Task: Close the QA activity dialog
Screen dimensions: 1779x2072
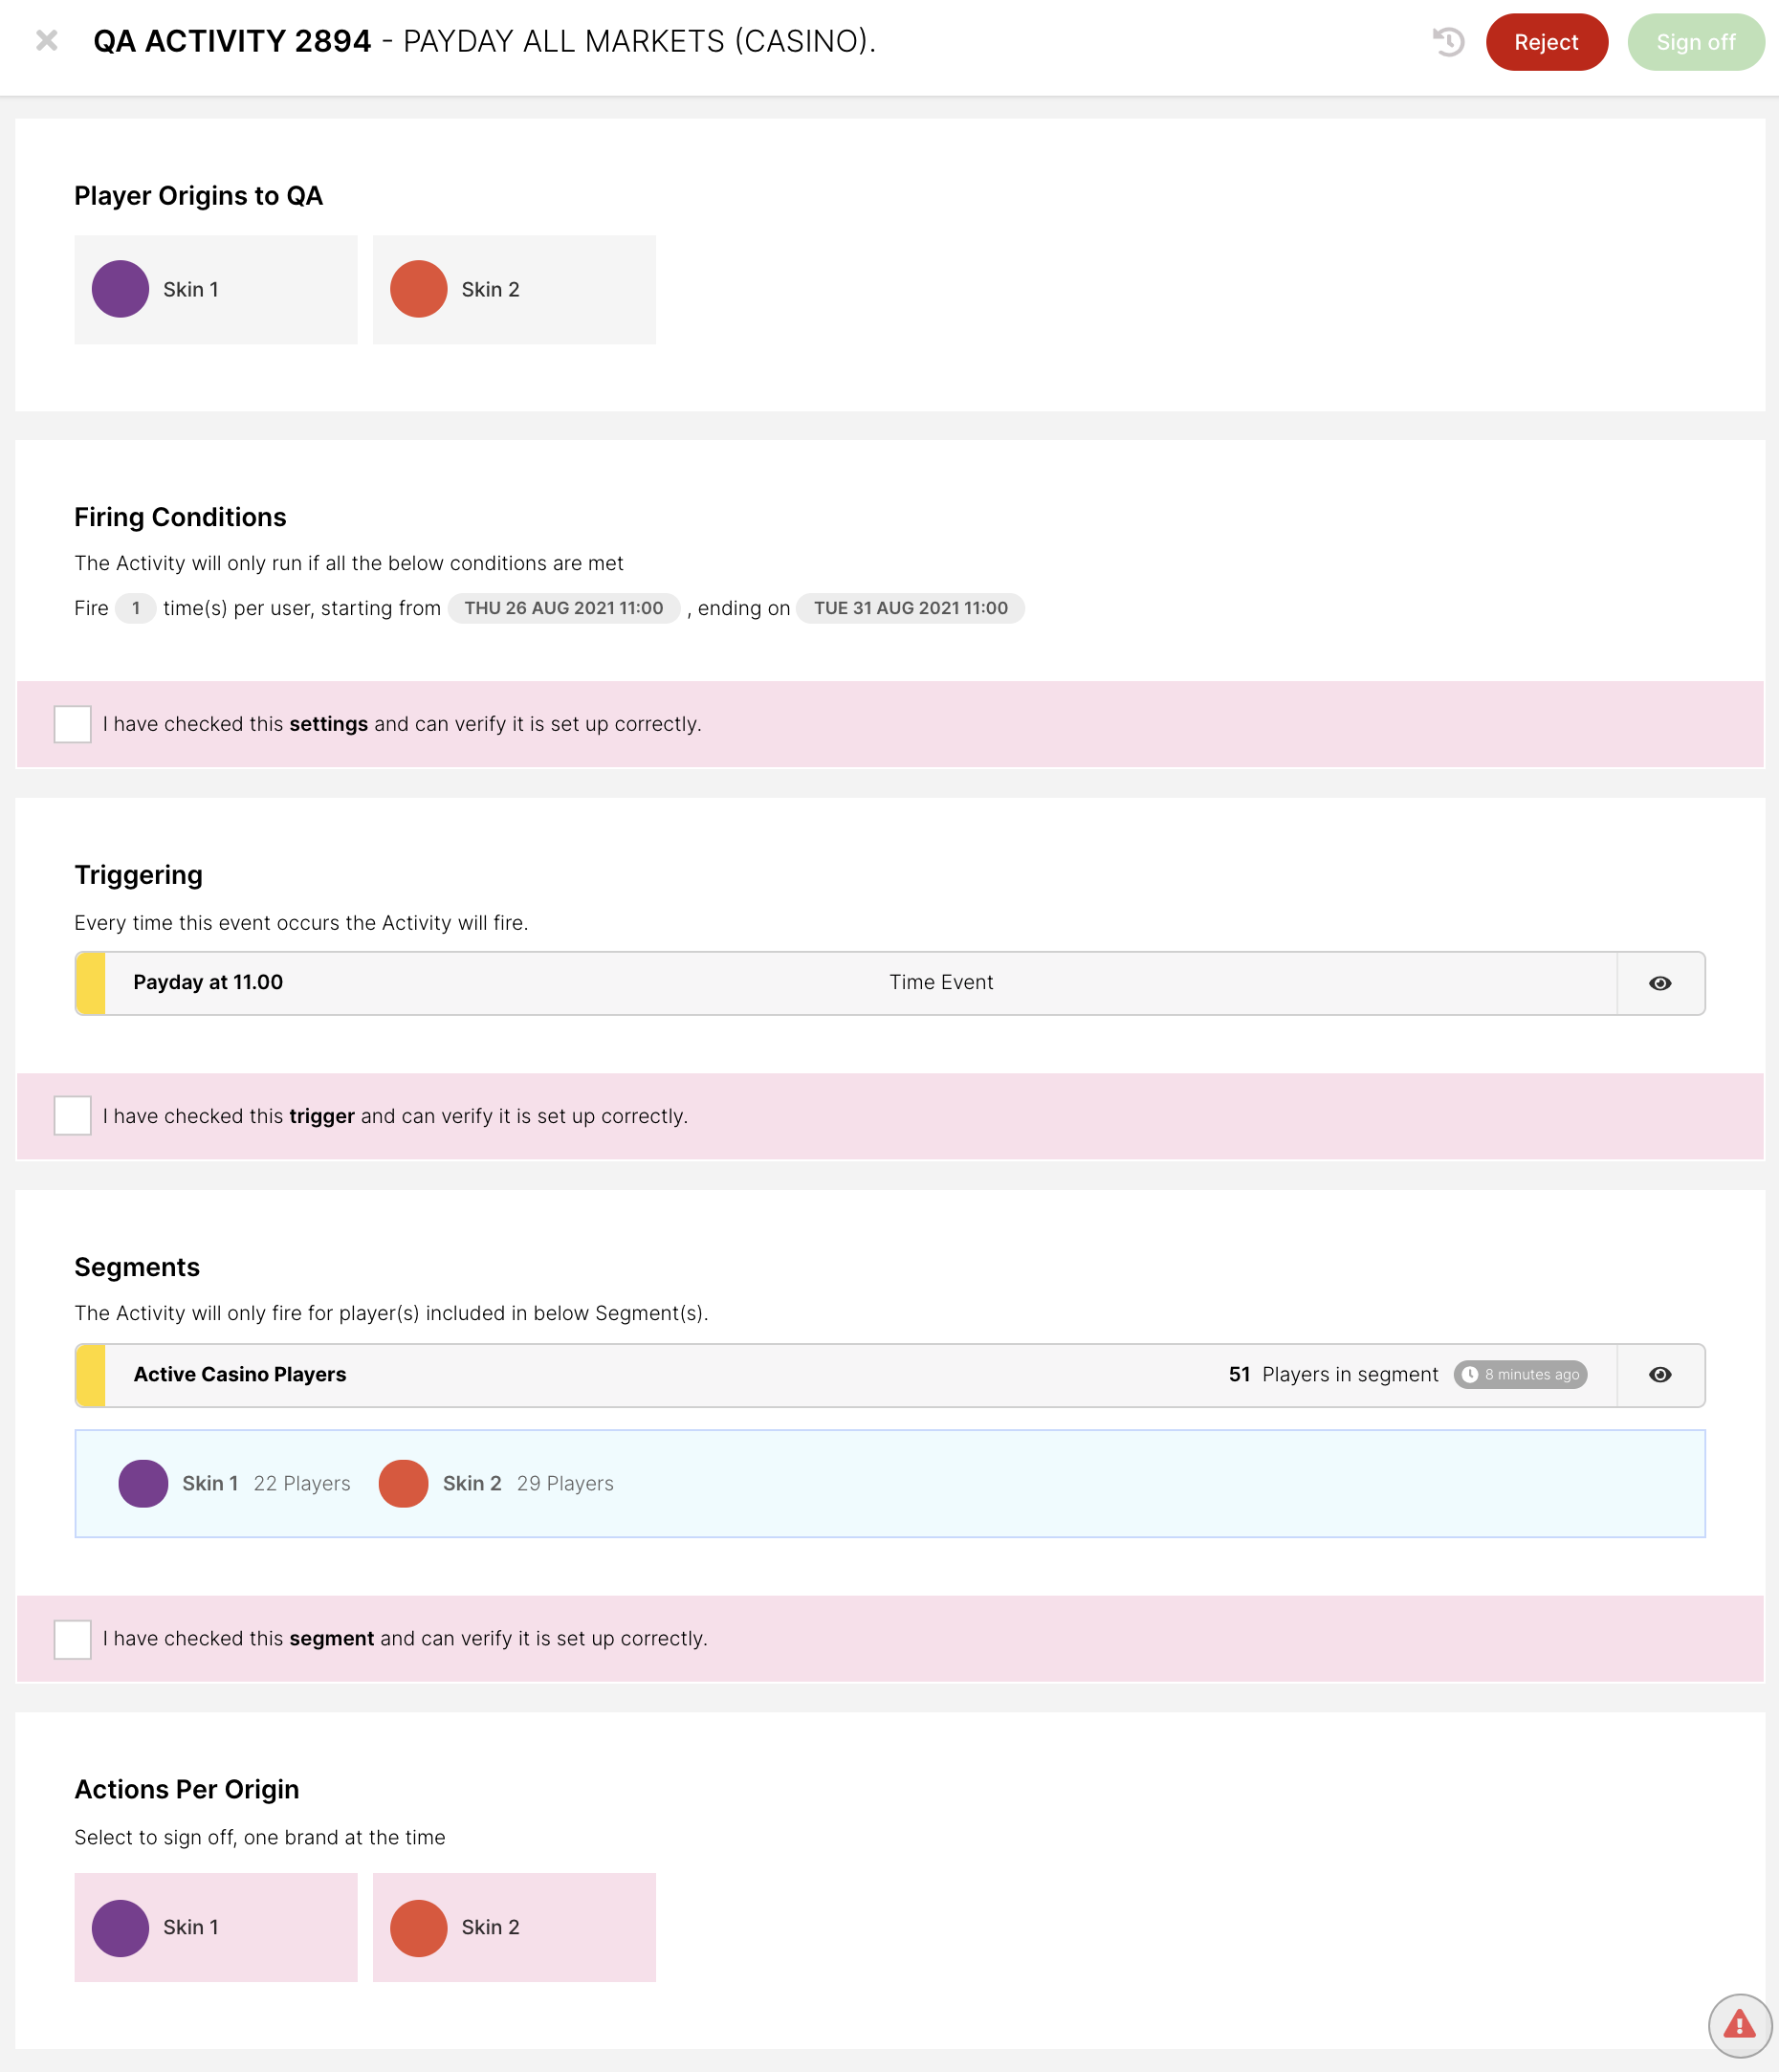Action: [x=47, y=41]
